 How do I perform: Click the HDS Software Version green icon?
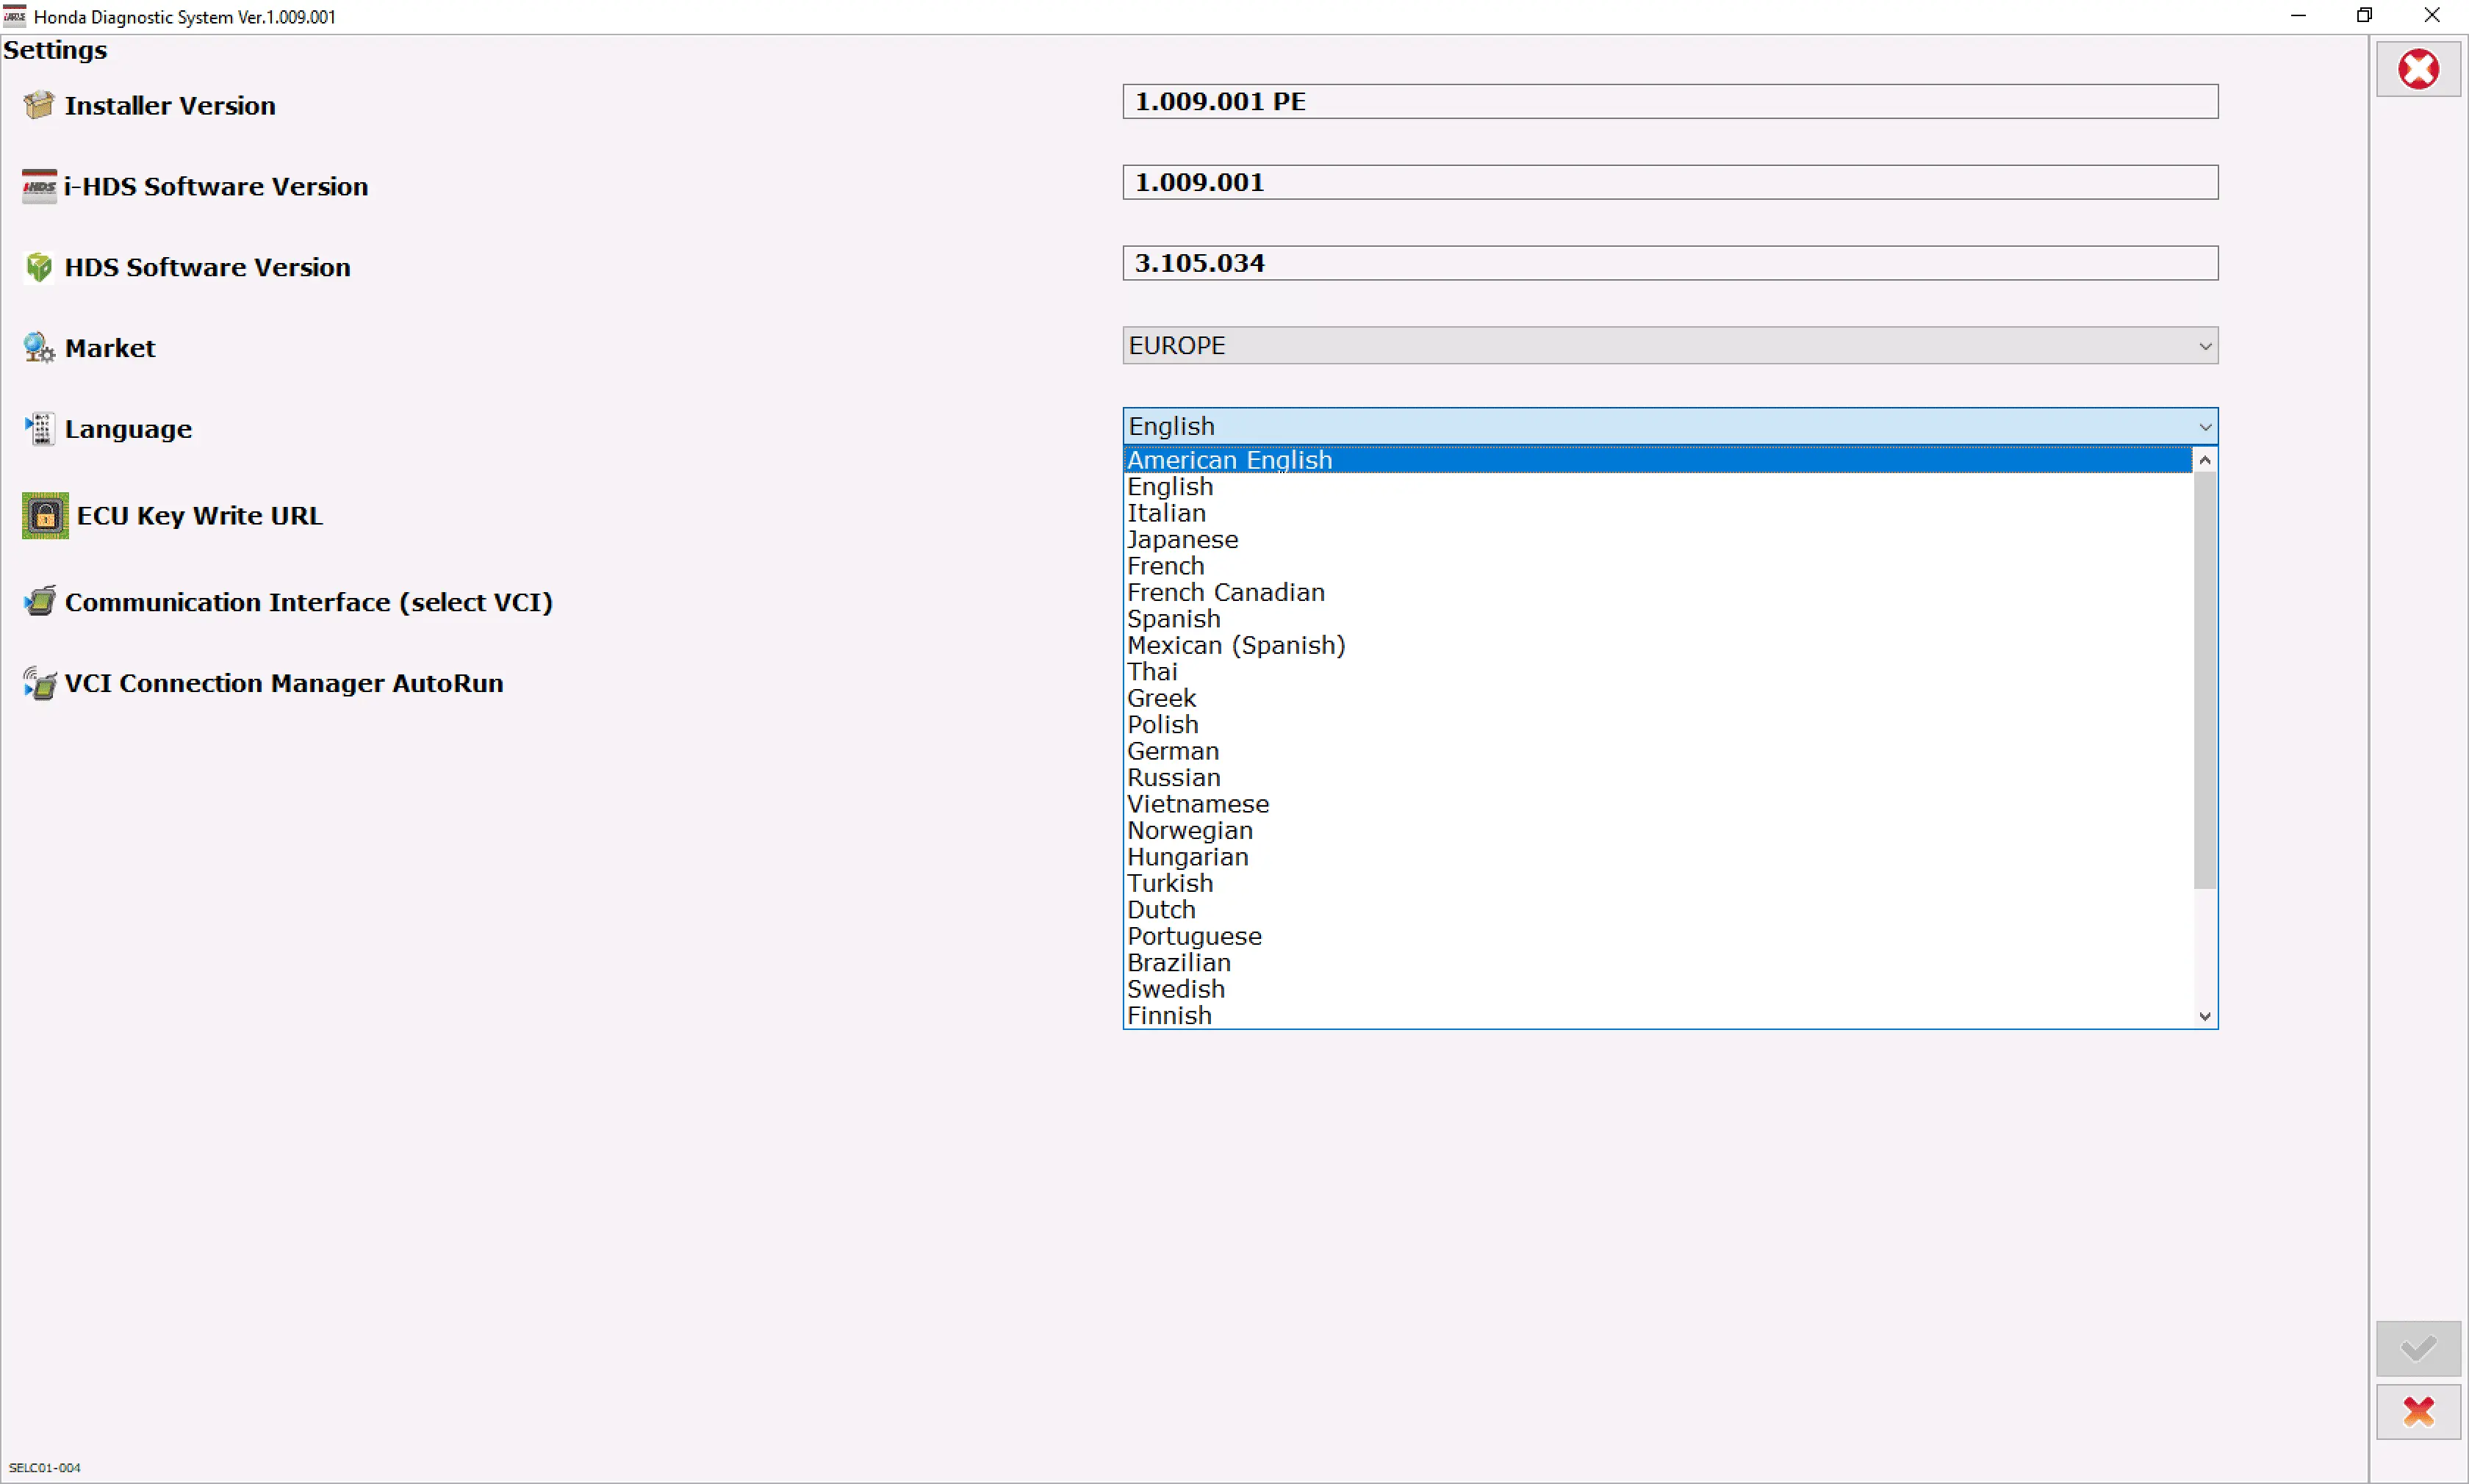click(39, 267)
